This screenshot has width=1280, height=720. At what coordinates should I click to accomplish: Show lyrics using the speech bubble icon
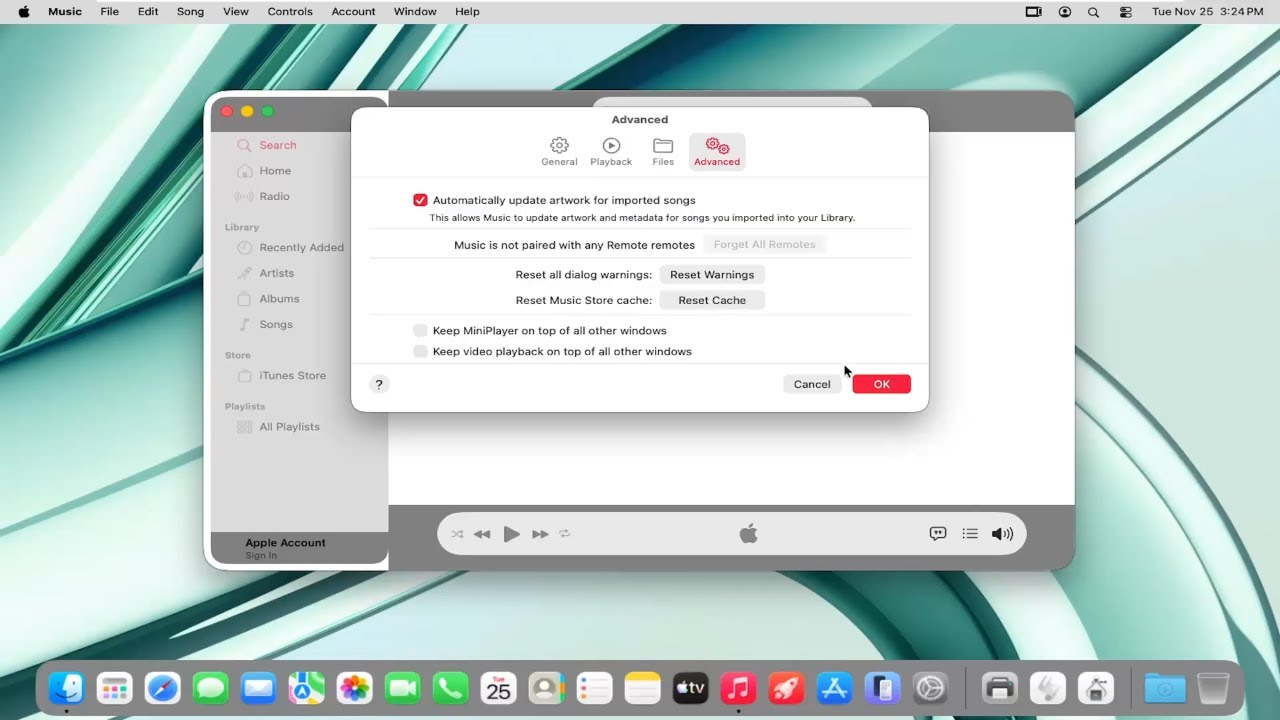tap(938, 534)
